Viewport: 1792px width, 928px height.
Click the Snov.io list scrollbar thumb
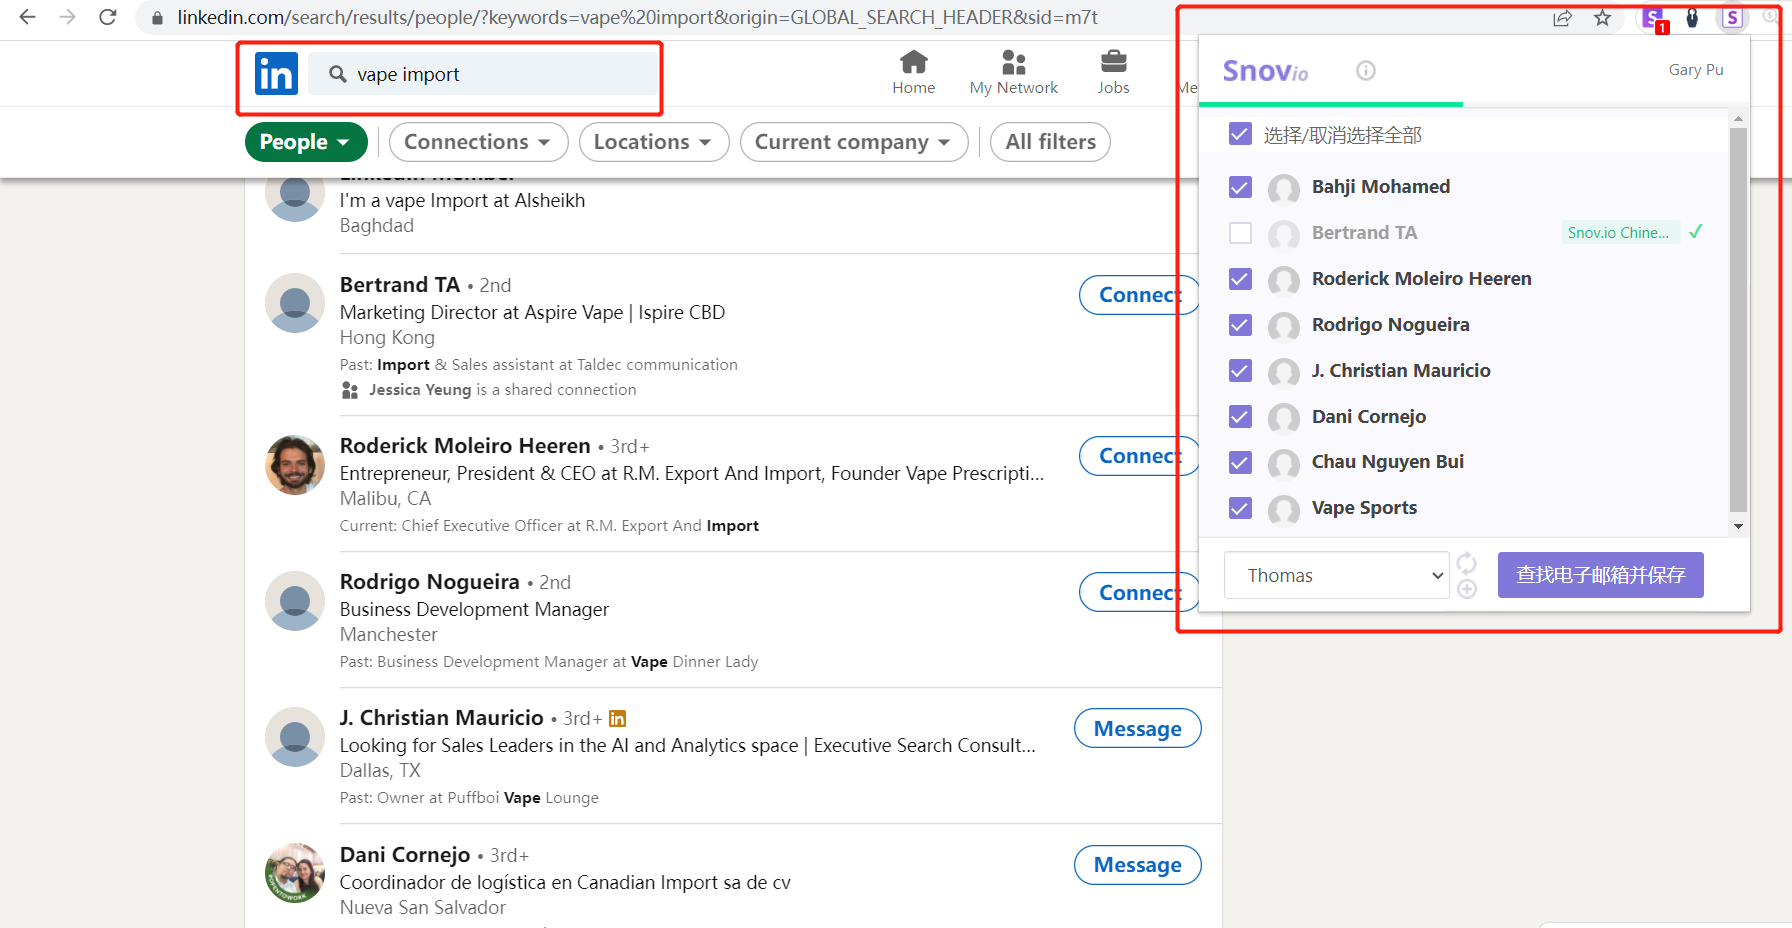click(1738, 320)
